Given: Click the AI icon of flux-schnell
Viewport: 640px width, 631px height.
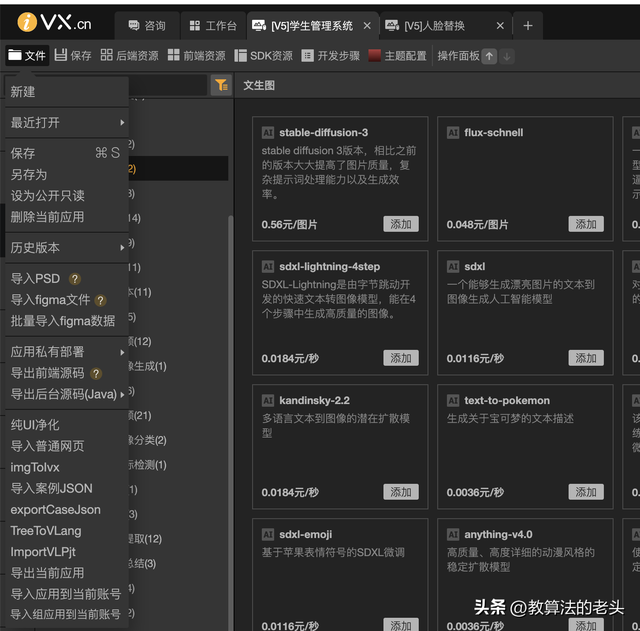Looking at the screenshot, I should pos(453,133).
